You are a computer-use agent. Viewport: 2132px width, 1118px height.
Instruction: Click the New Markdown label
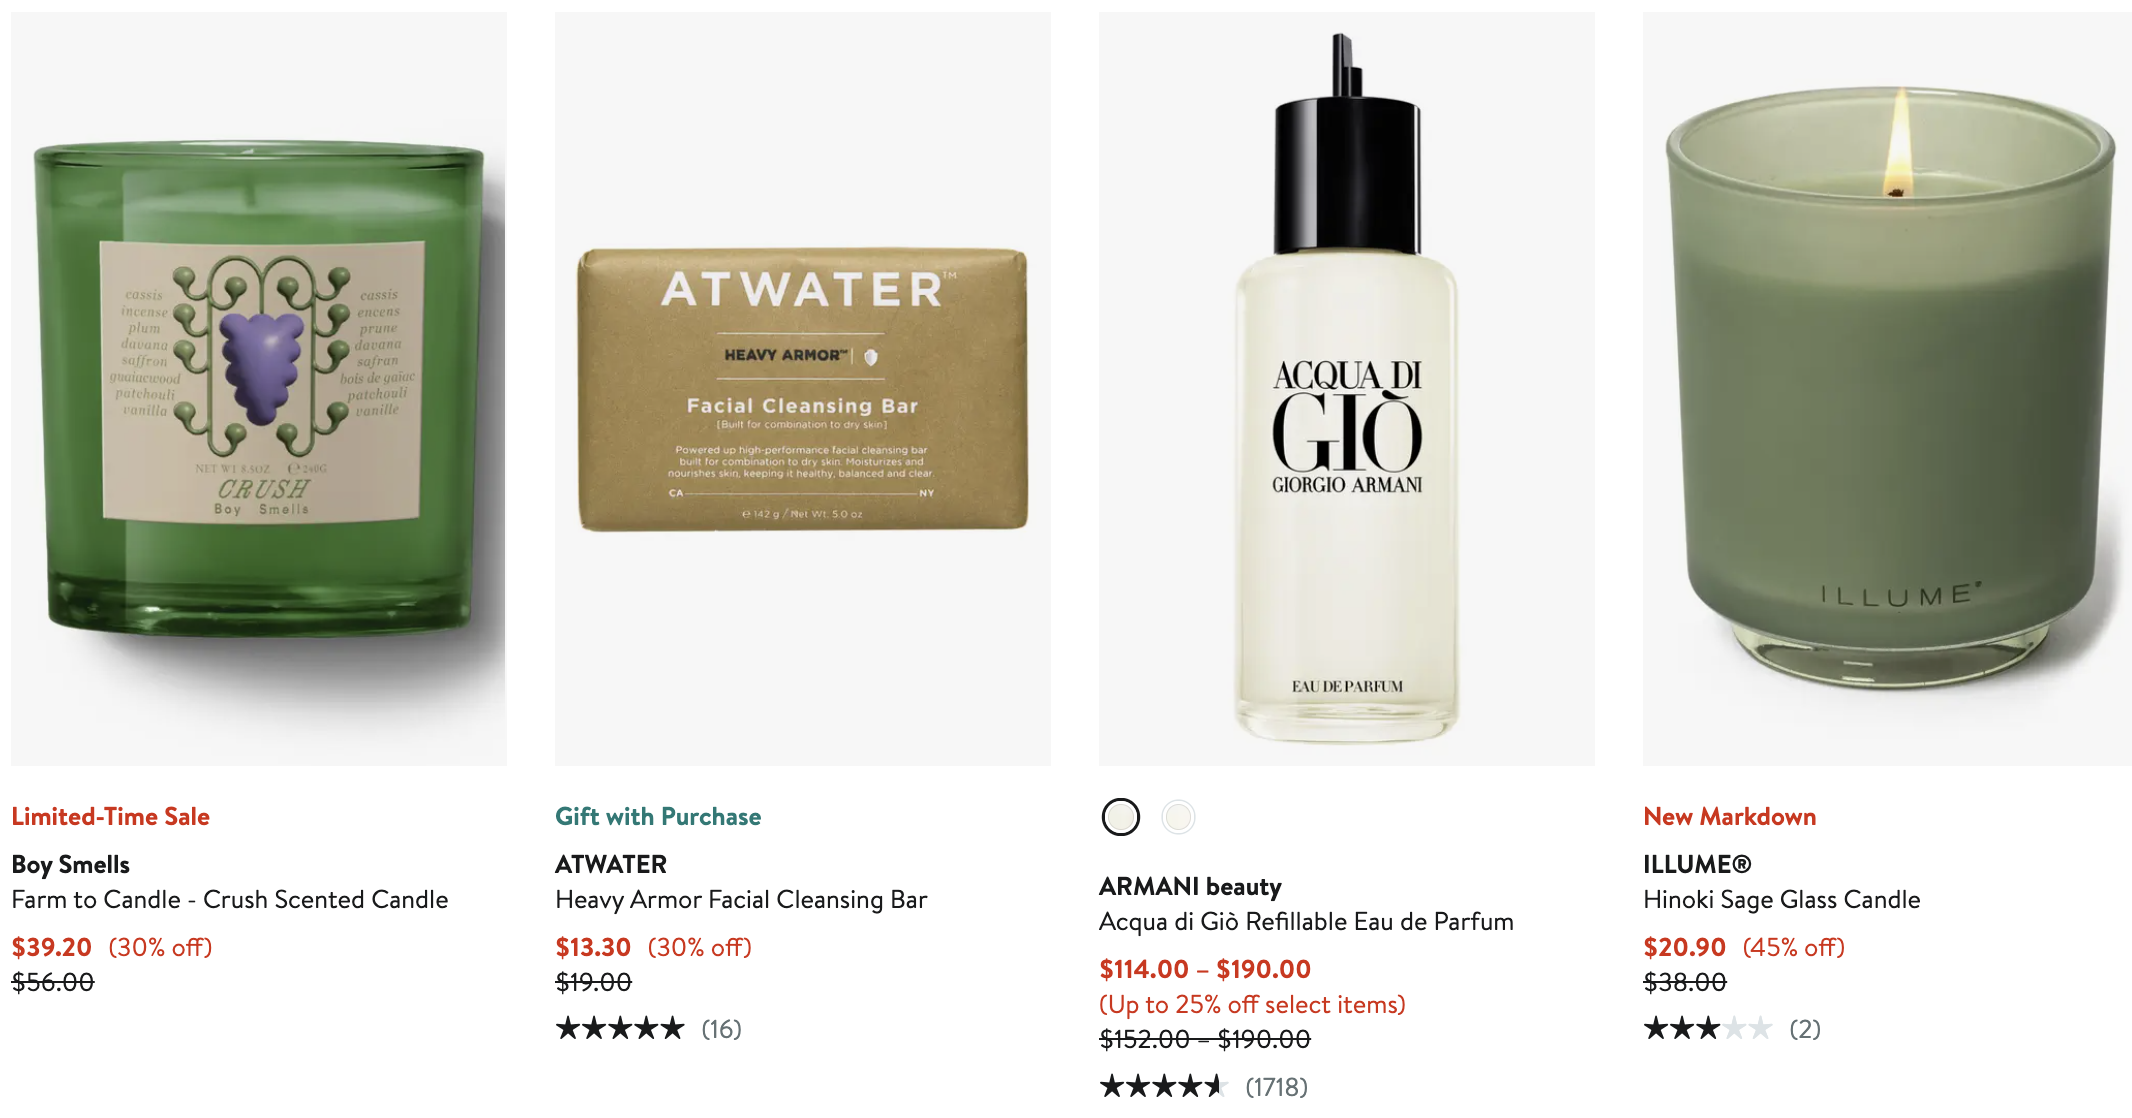pos(1729,816)
